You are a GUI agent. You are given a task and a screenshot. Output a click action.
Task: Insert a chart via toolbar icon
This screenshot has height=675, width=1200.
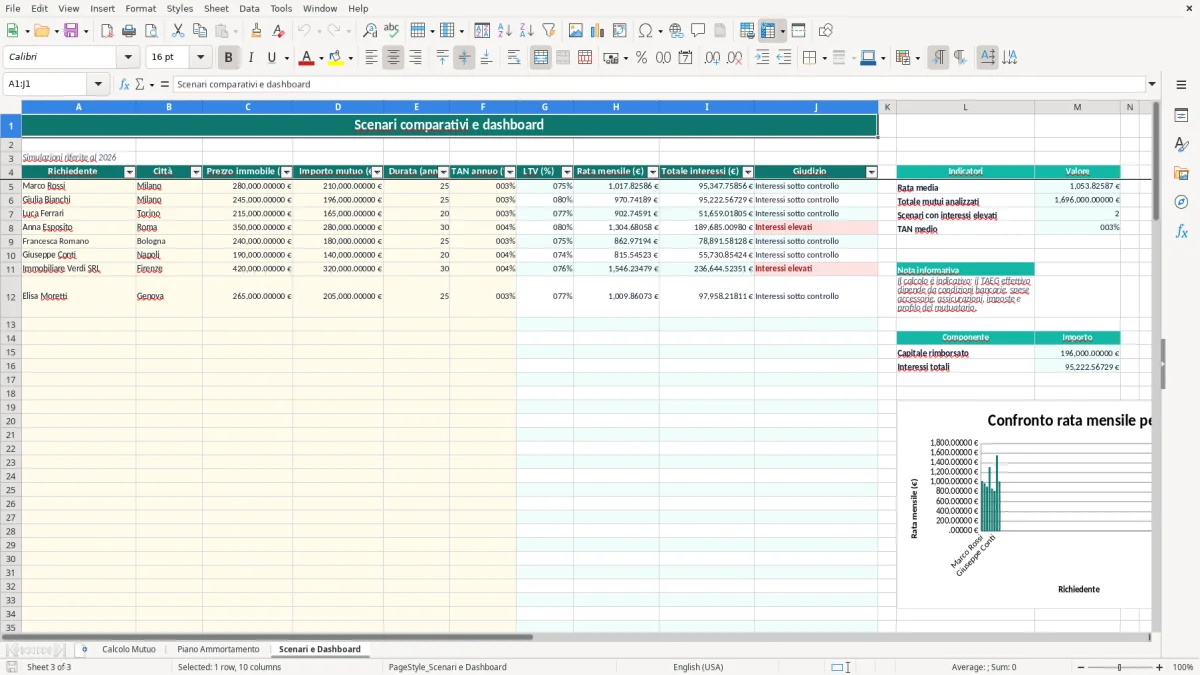(598, 31)
